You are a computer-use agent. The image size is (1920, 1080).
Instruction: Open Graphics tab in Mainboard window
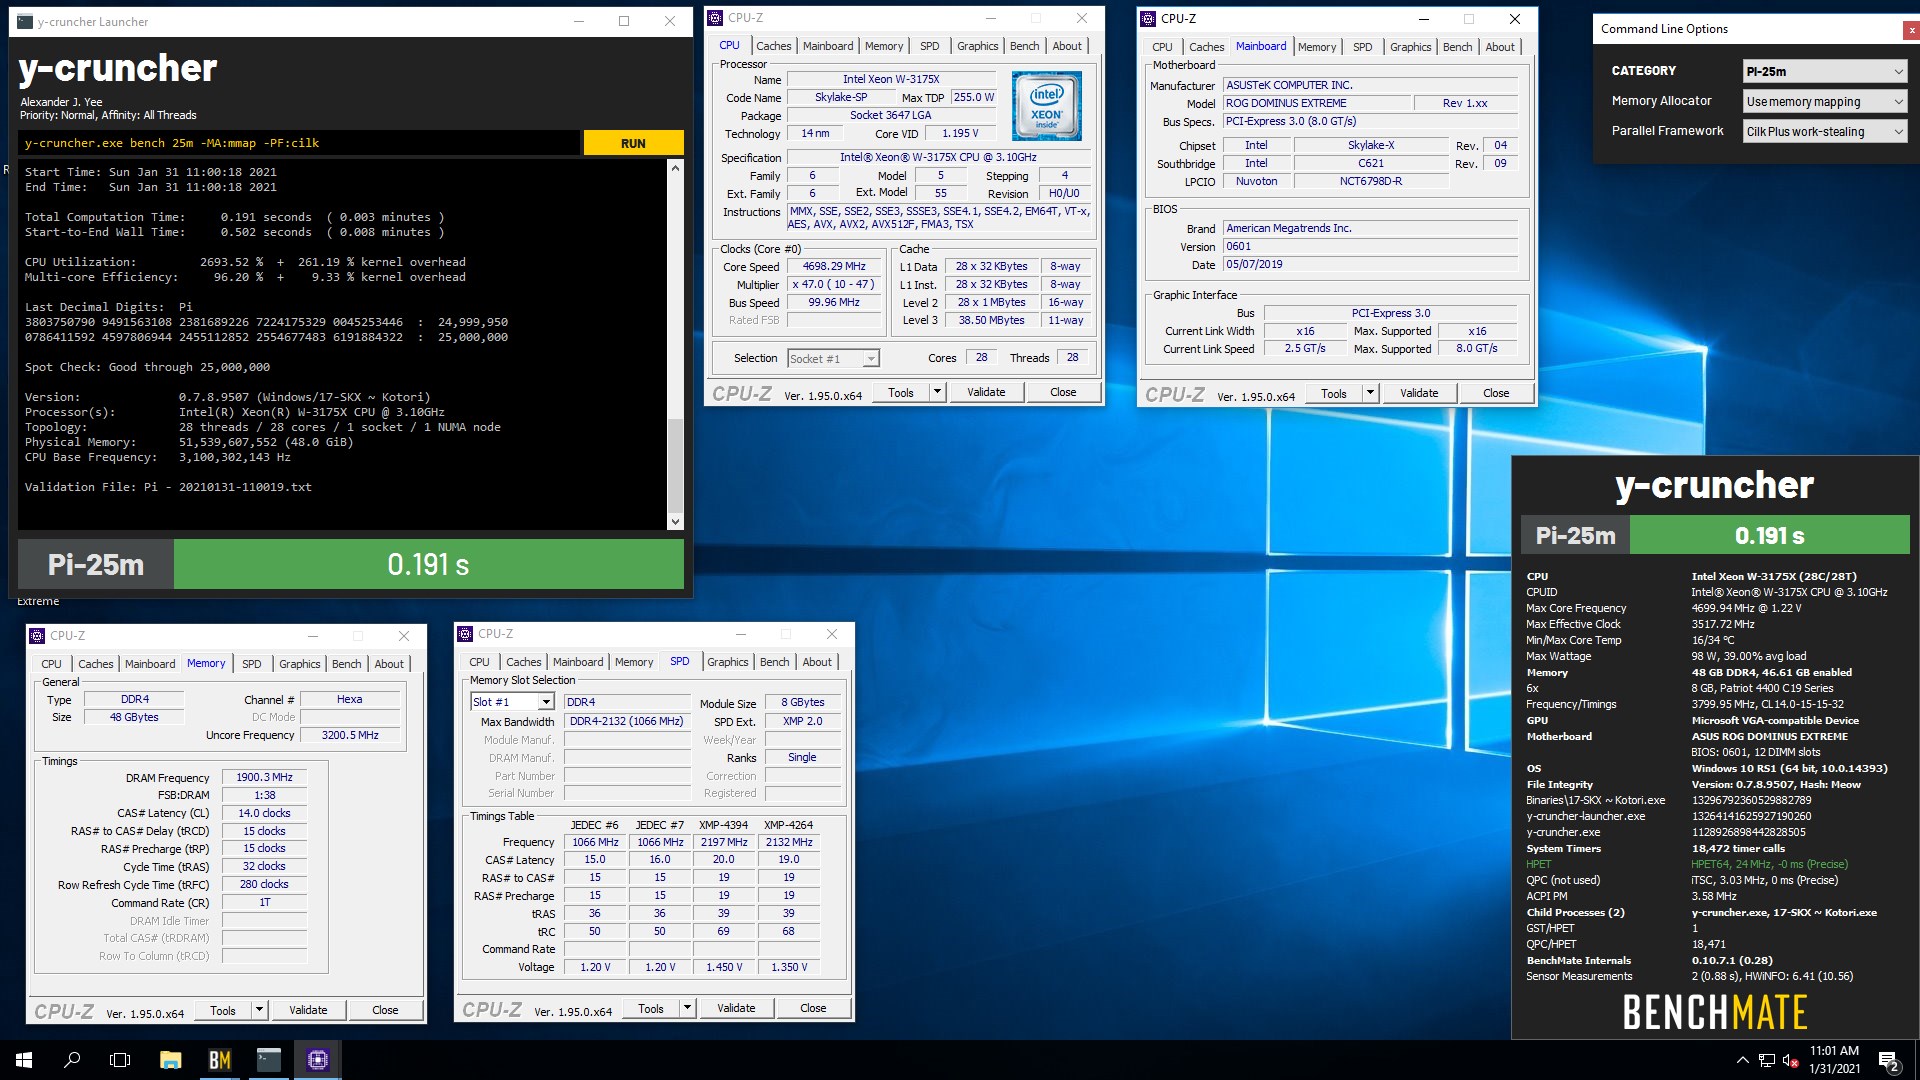pyautogui.click(x=1410, y=47)
